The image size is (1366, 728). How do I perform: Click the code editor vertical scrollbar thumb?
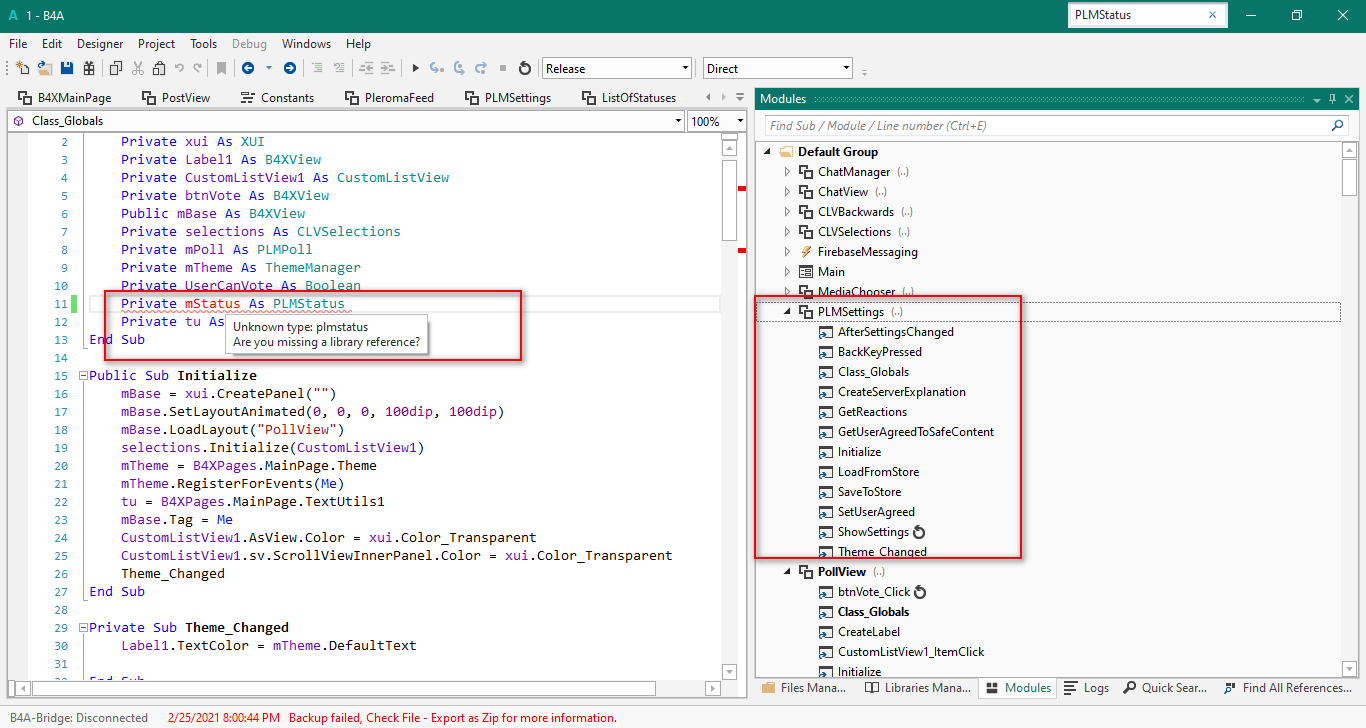point(729,200)
